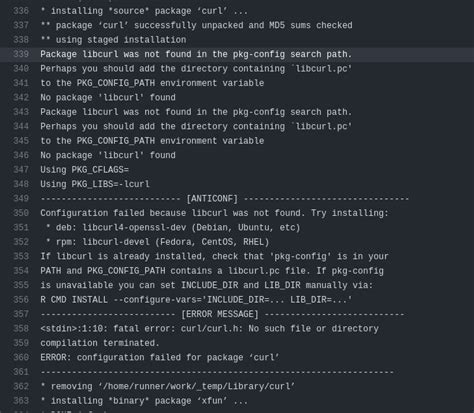Viewport: 474px width, 413px height.
Task: Click line number 339 link
Action: pos(21,54)
